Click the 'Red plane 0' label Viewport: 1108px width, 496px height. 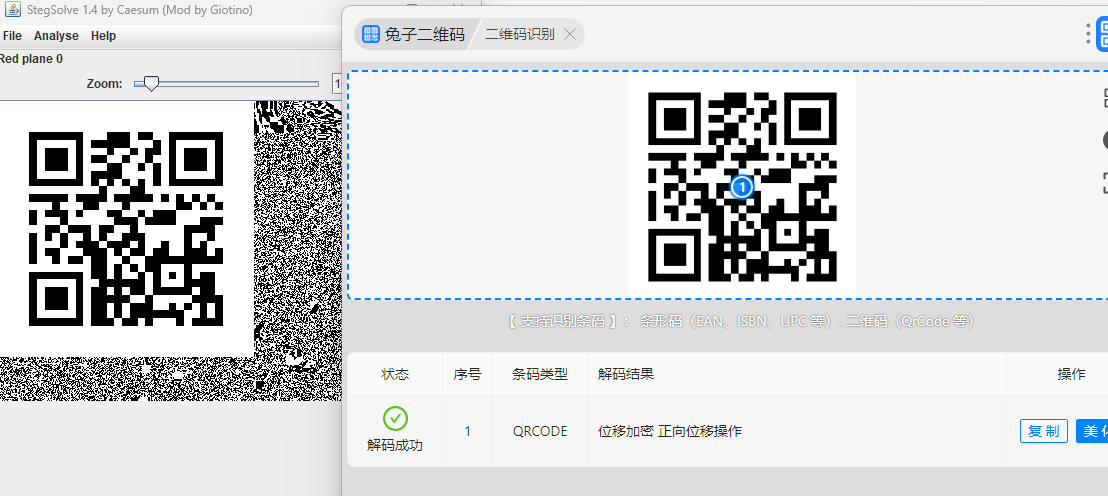click(30, 59)
